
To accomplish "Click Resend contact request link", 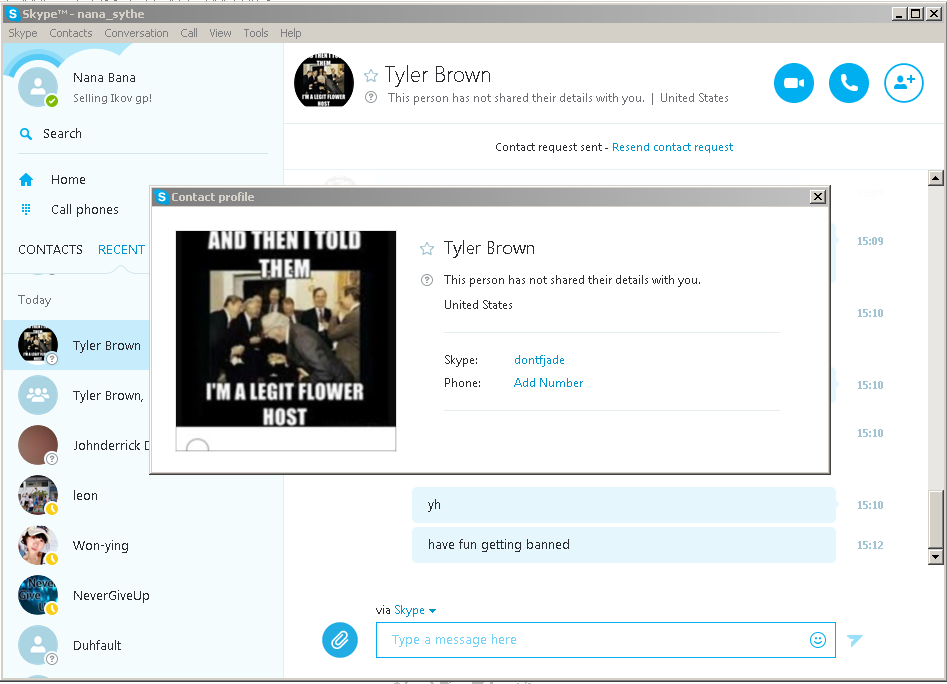I will tap(672, 147).
